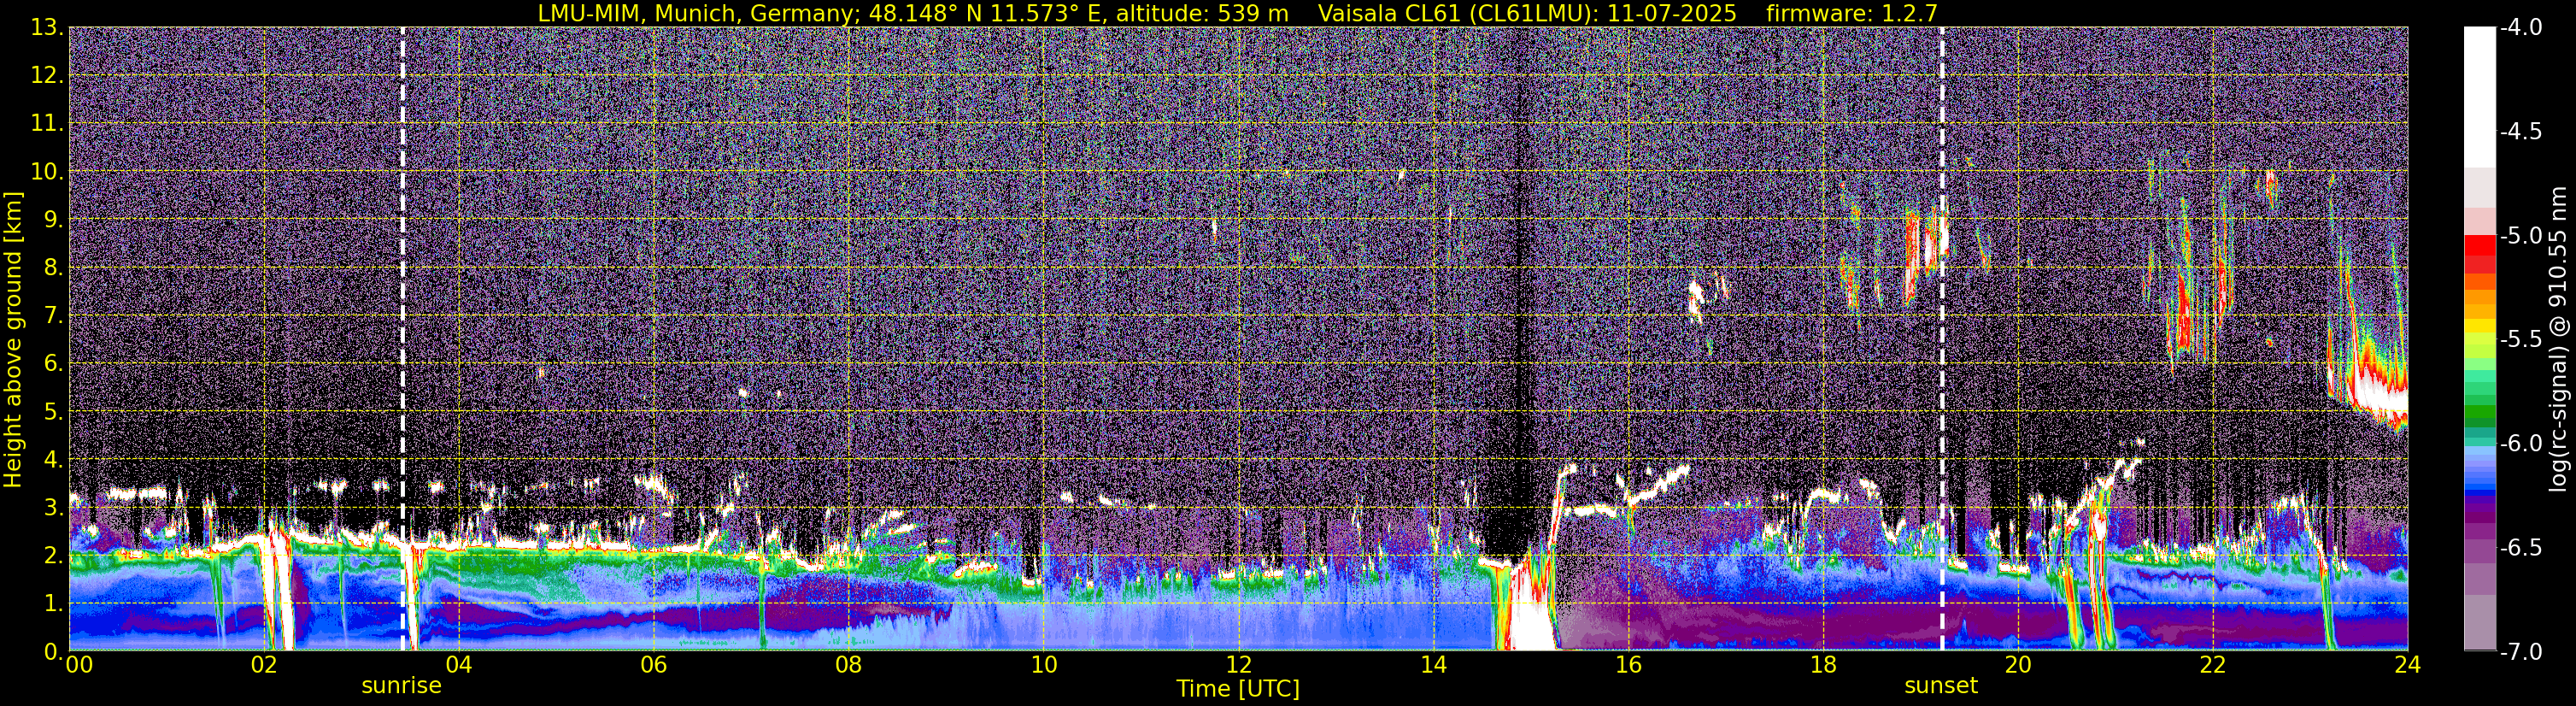The height and width of the screenshot is (706, 2576).
Task: Select the '-6.0' colorbar tick label
Action: [2520, 444]
